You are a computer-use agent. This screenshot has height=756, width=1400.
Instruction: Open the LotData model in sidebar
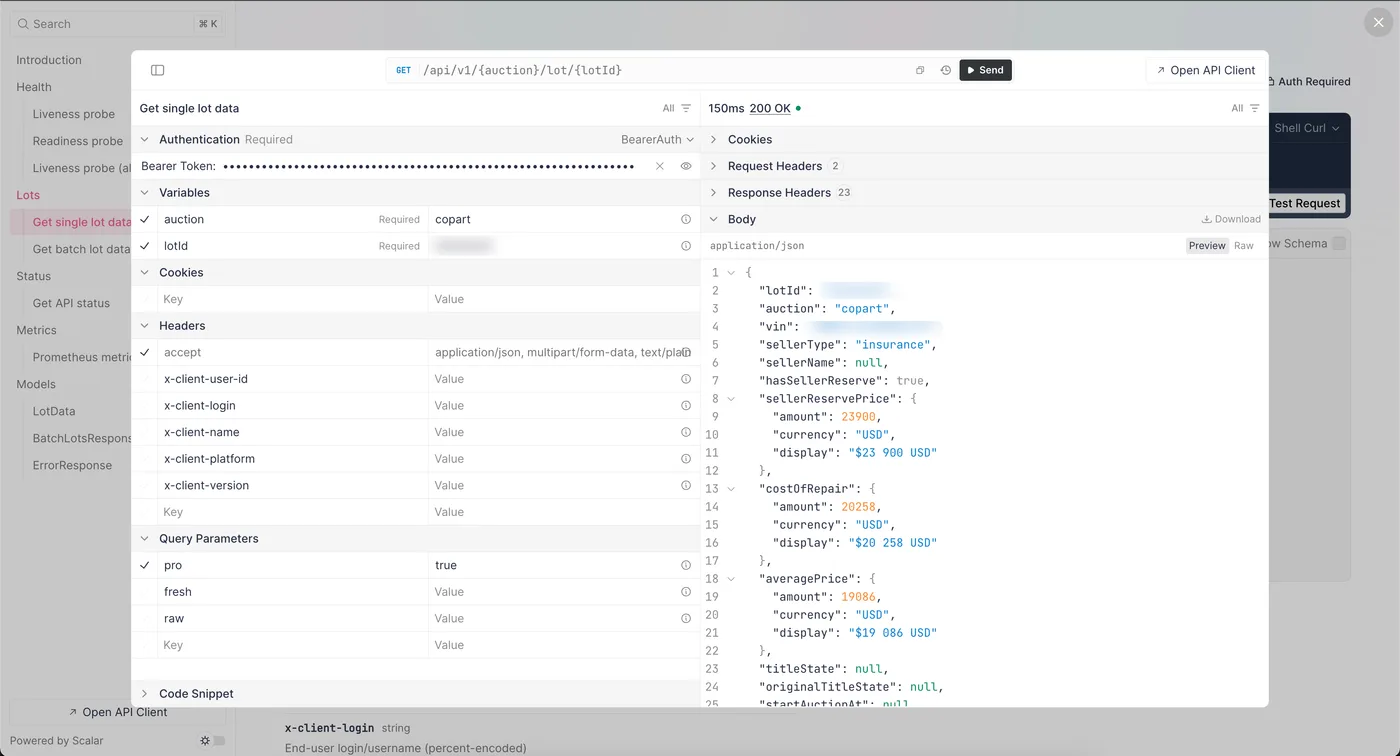click(54, 411)
